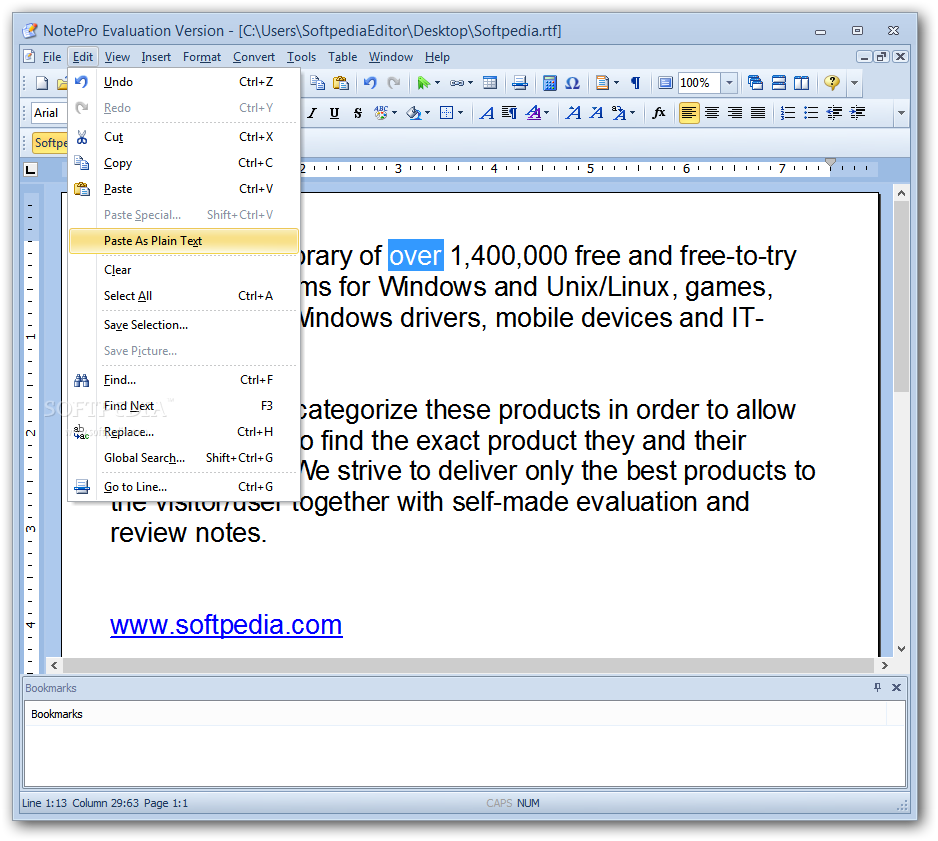938x841 pixels.
Task: Click the horizontal scrollbar right arrow
Action: point(885,665)
